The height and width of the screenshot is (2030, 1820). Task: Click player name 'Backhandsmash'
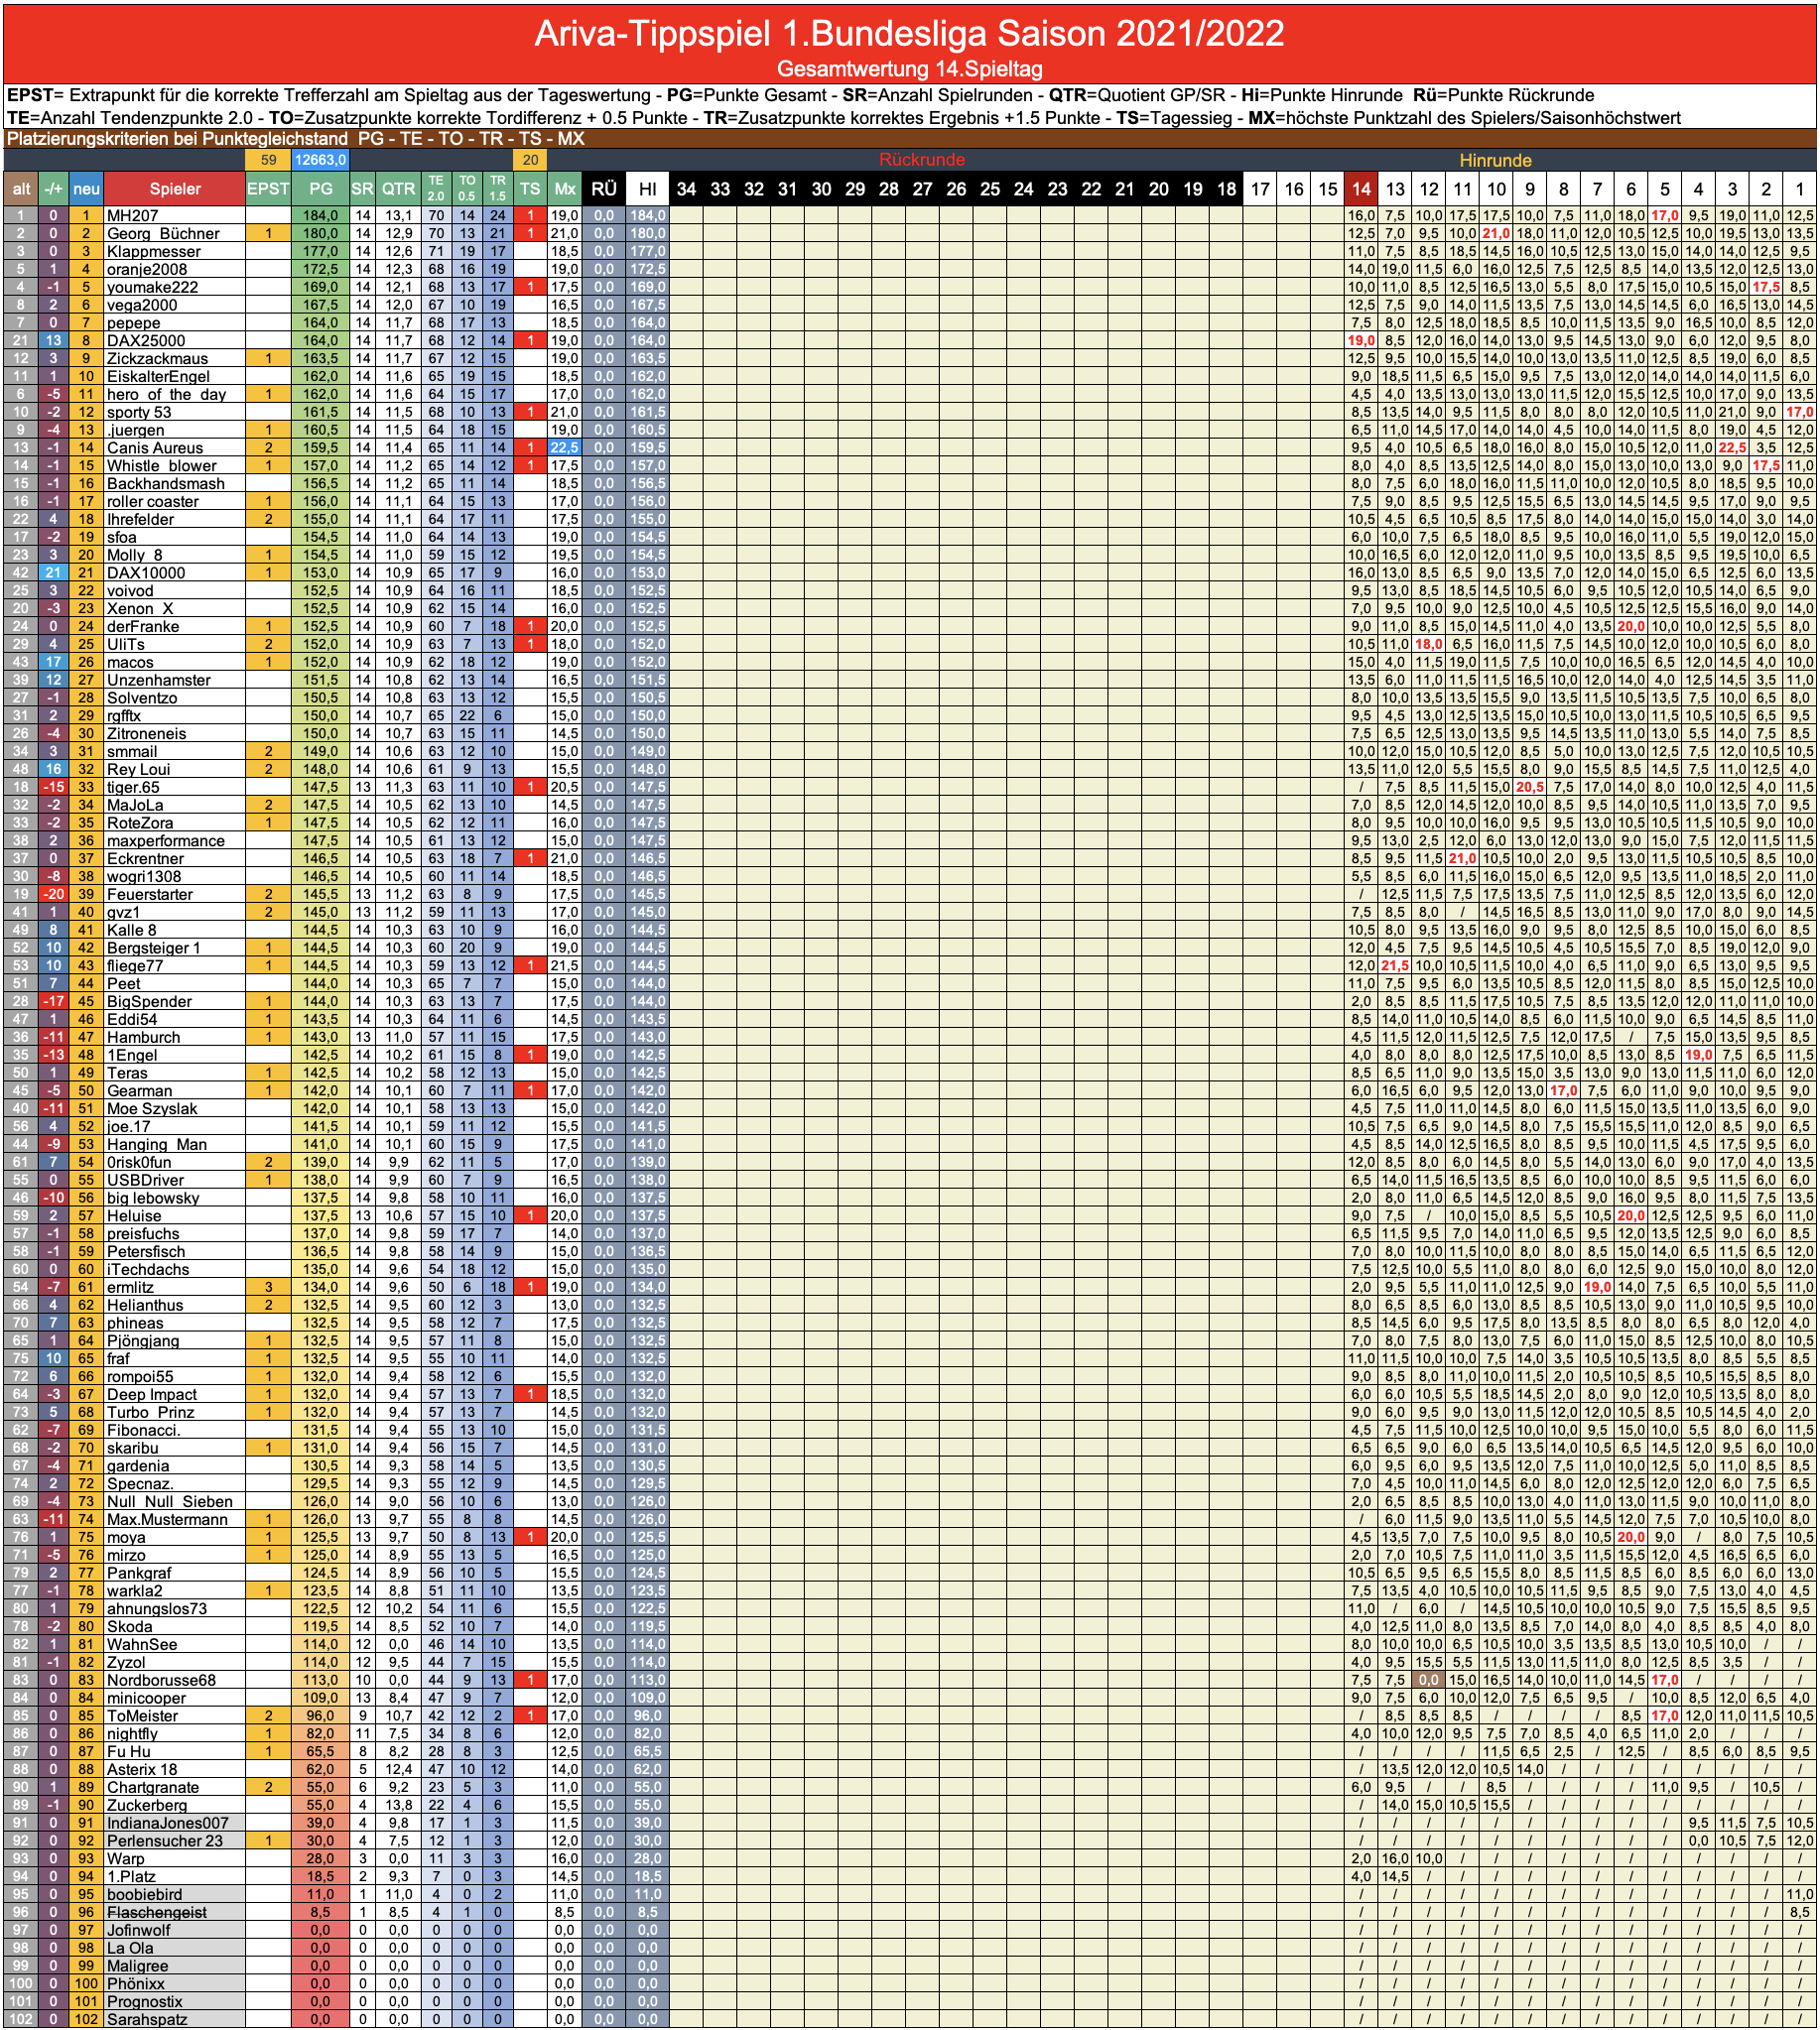coord(165,483)
